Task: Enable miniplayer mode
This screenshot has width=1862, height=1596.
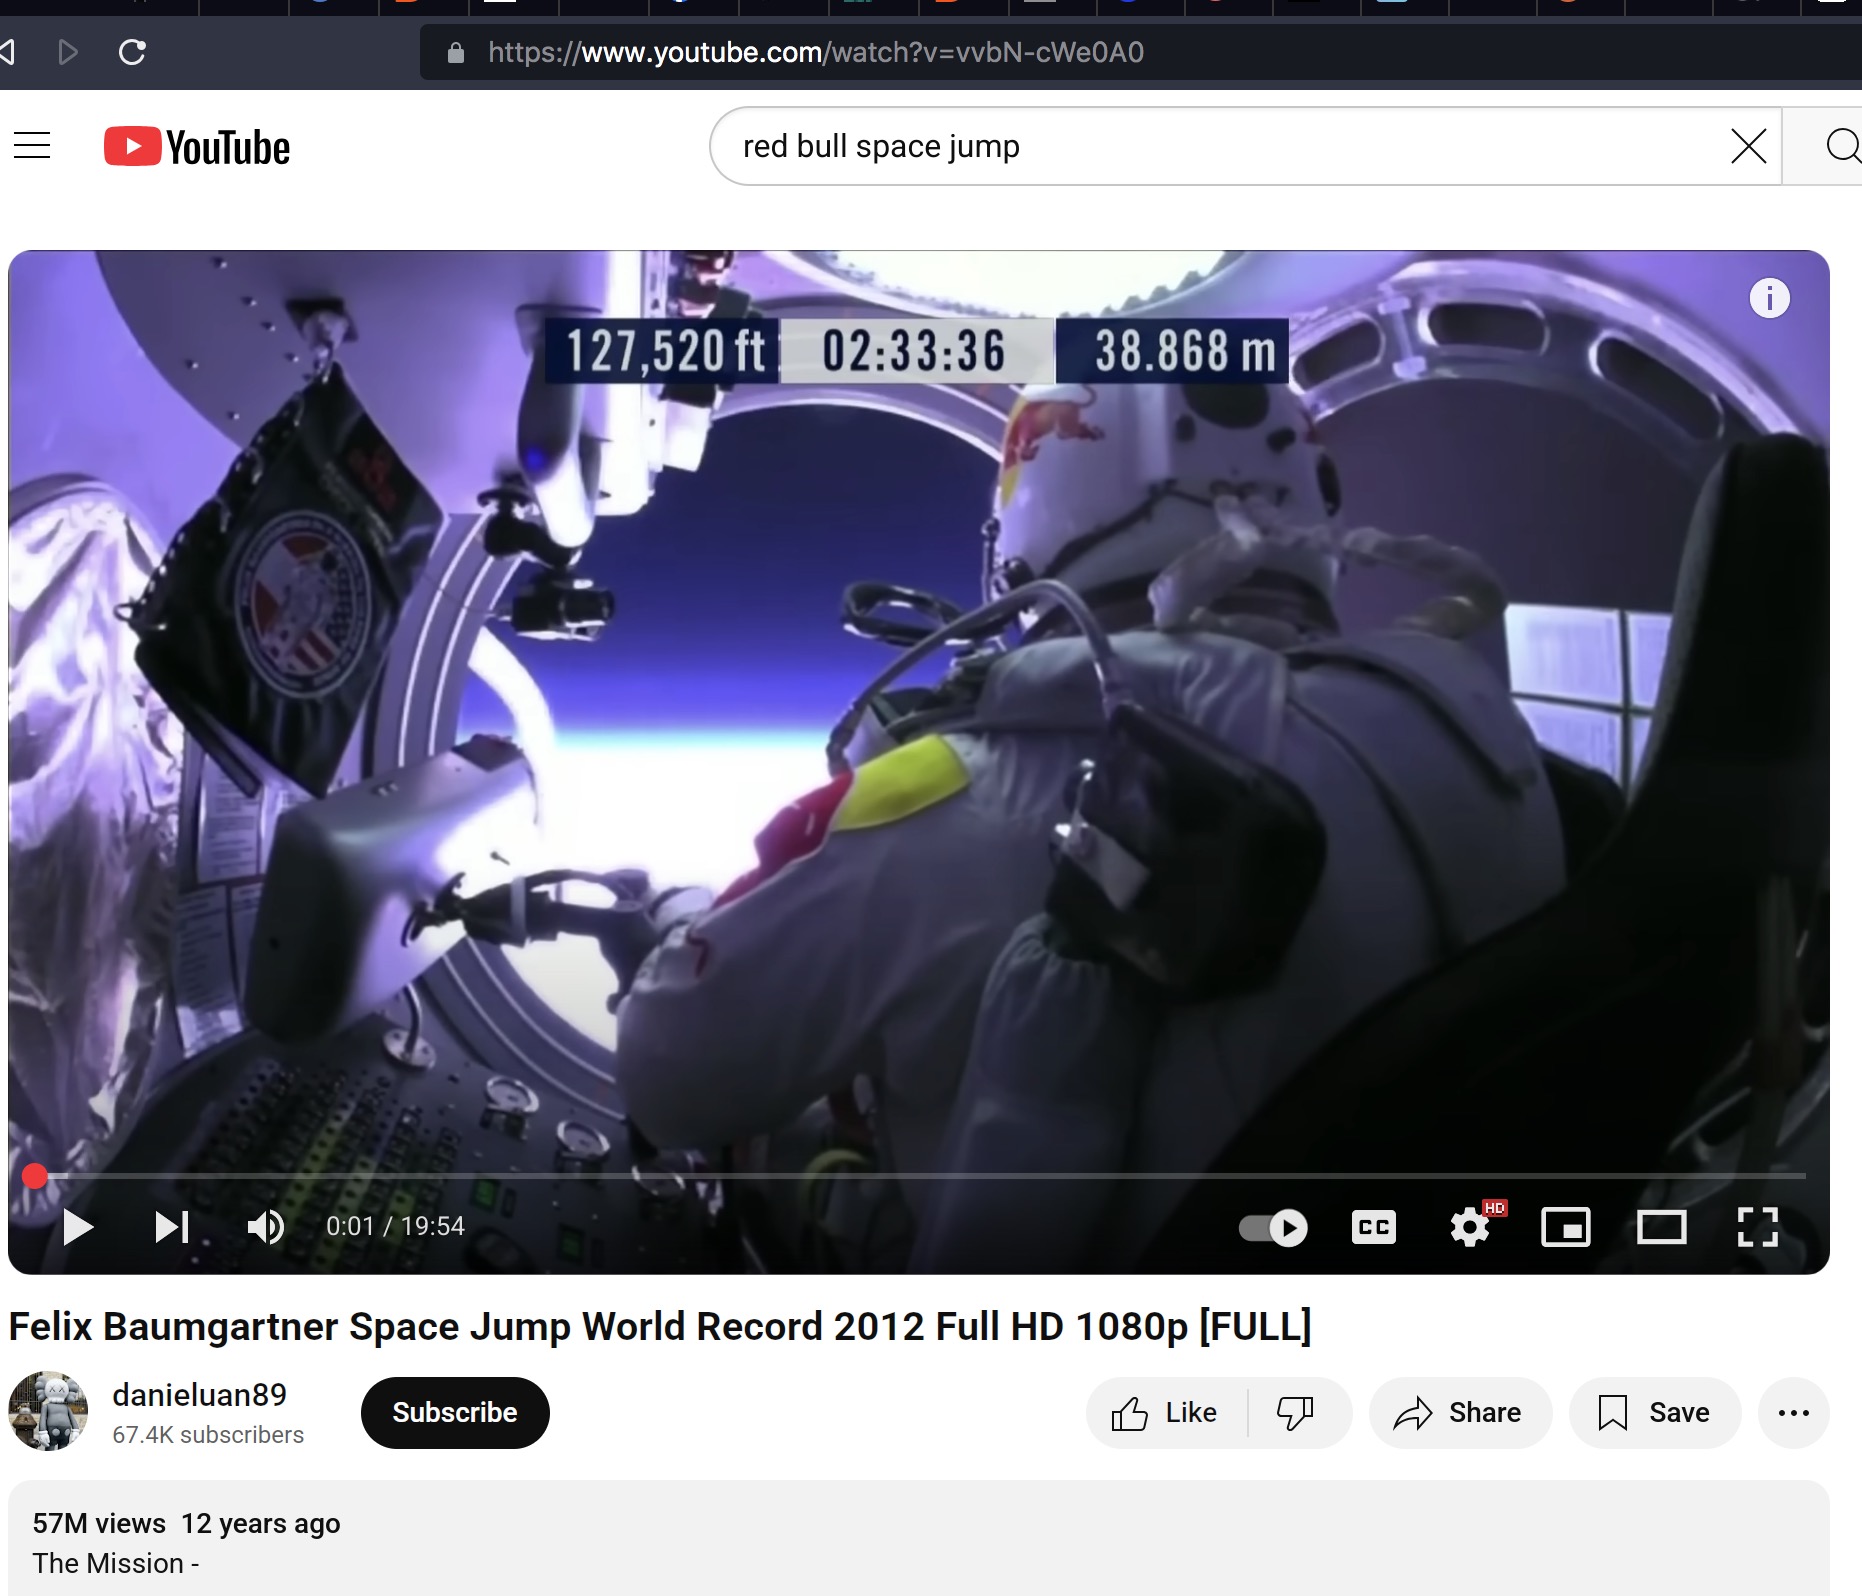Action: point(1565,1227)
